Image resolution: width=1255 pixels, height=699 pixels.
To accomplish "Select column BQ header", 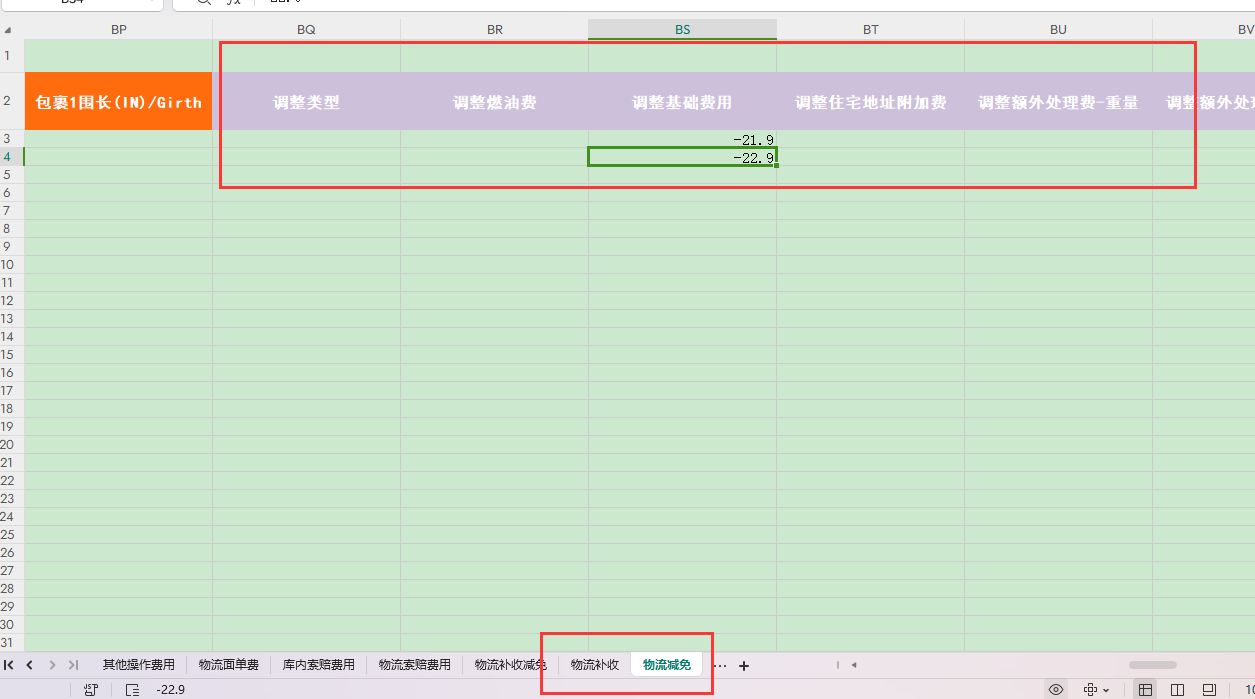I will [x=306, y=30].
